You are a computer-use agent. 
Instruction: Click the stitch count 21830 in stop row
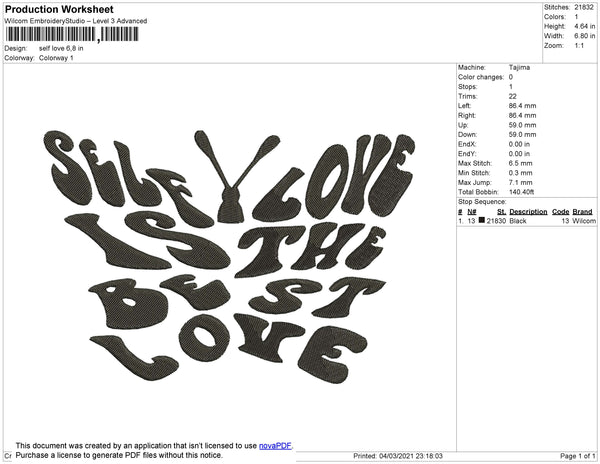point(496,221)
